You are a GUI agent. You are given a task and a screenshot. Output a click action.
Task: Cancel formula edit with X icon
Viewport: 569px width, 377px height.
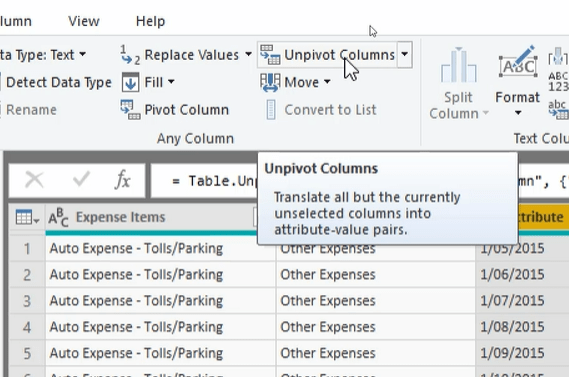coord(34,180)
